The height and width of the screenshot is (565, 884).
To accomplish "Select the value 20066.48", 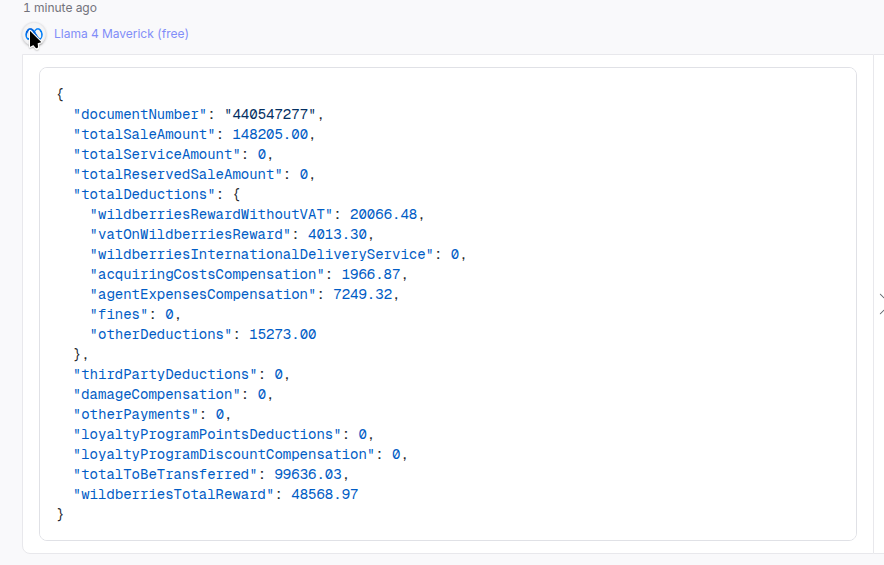I will (383, 215).
